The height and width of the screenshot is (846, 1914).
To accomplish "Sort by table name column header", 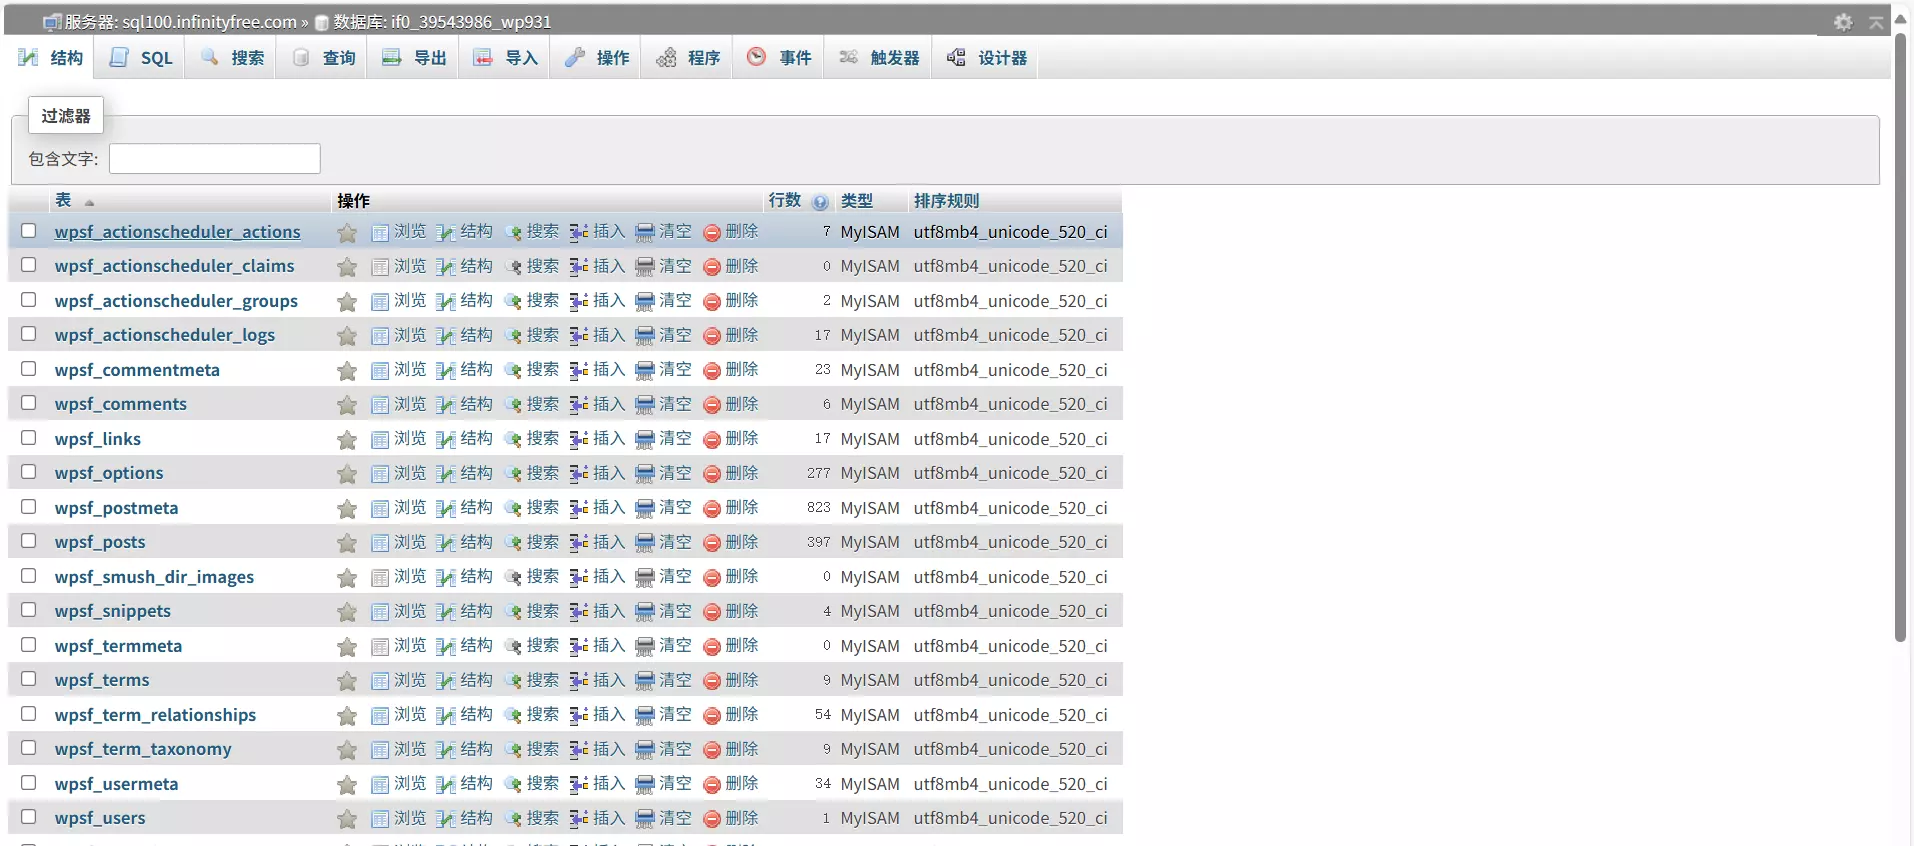I will click(63, 200).
